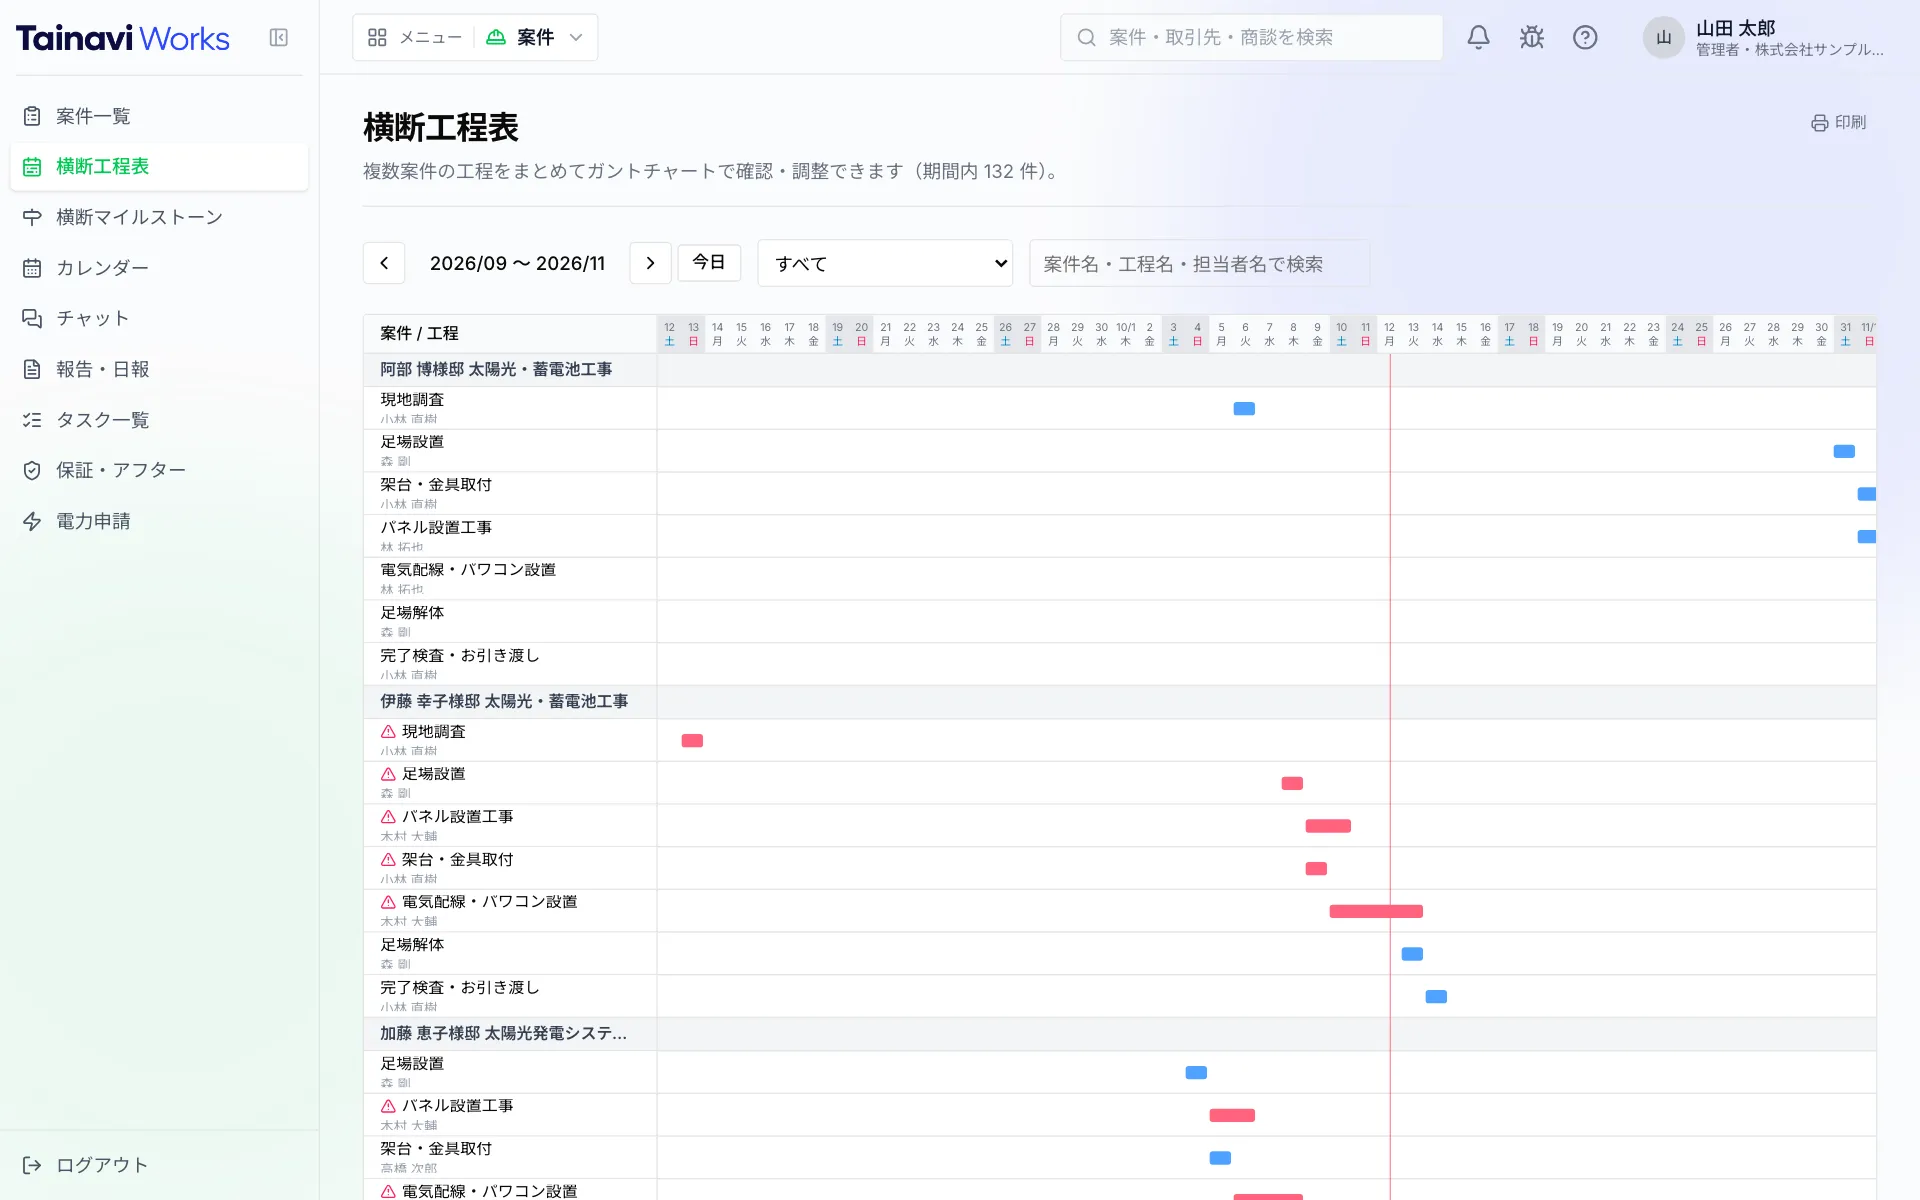The width and height of the screenshot is (1920, 1200).
Task: Click blue bar for 阿部 足場設置
Action: pyautogui.click(x=1844, y=452)
